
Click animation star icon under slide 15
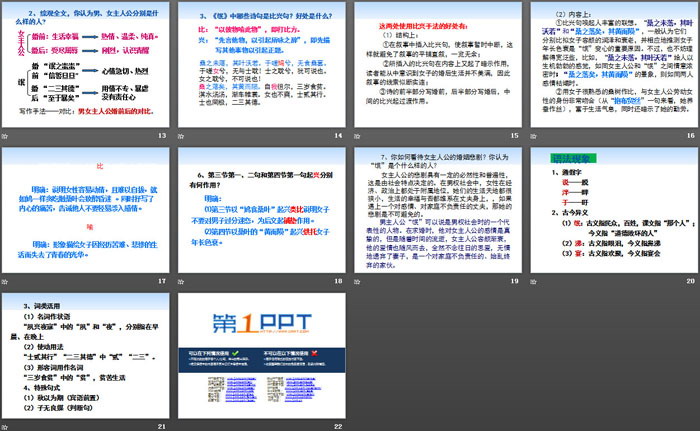coord(357,136)
